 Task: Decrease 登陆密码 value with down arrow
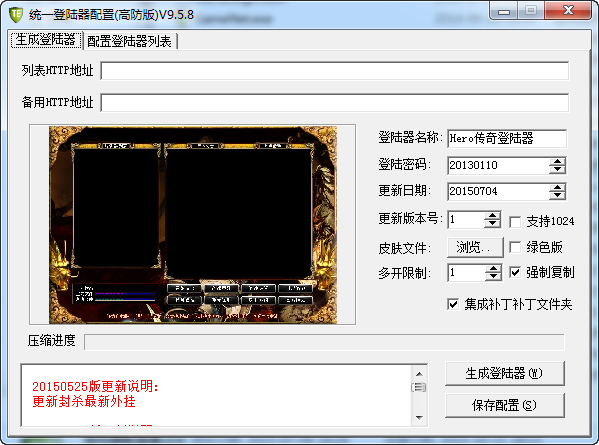coord(557,170)
